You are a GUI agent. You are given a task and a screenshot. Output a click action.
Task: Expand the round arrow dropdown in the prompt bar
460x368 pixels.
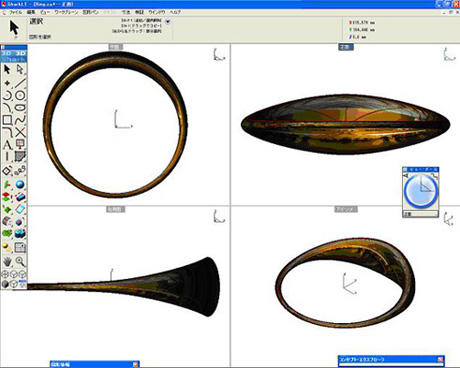pos(168,22)
